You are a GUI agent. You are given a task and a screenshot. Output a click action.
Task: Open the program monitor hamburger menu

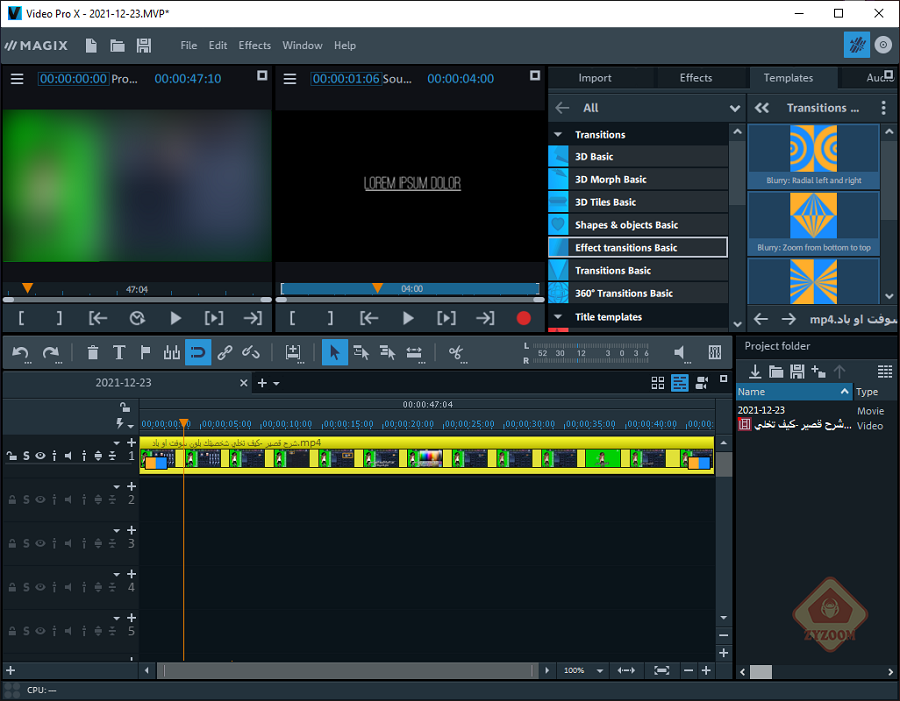17,79
